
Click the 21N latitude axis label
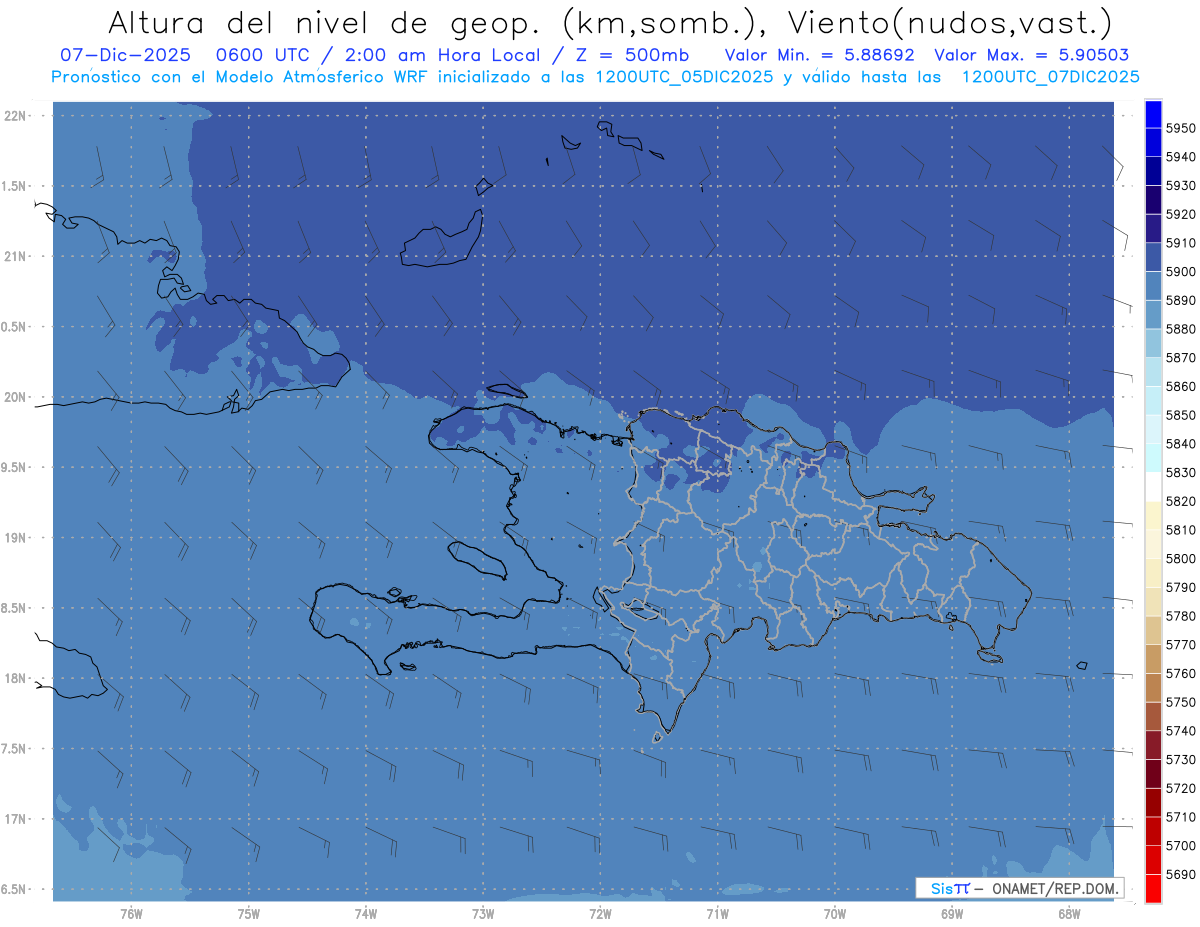click(16, 257)
